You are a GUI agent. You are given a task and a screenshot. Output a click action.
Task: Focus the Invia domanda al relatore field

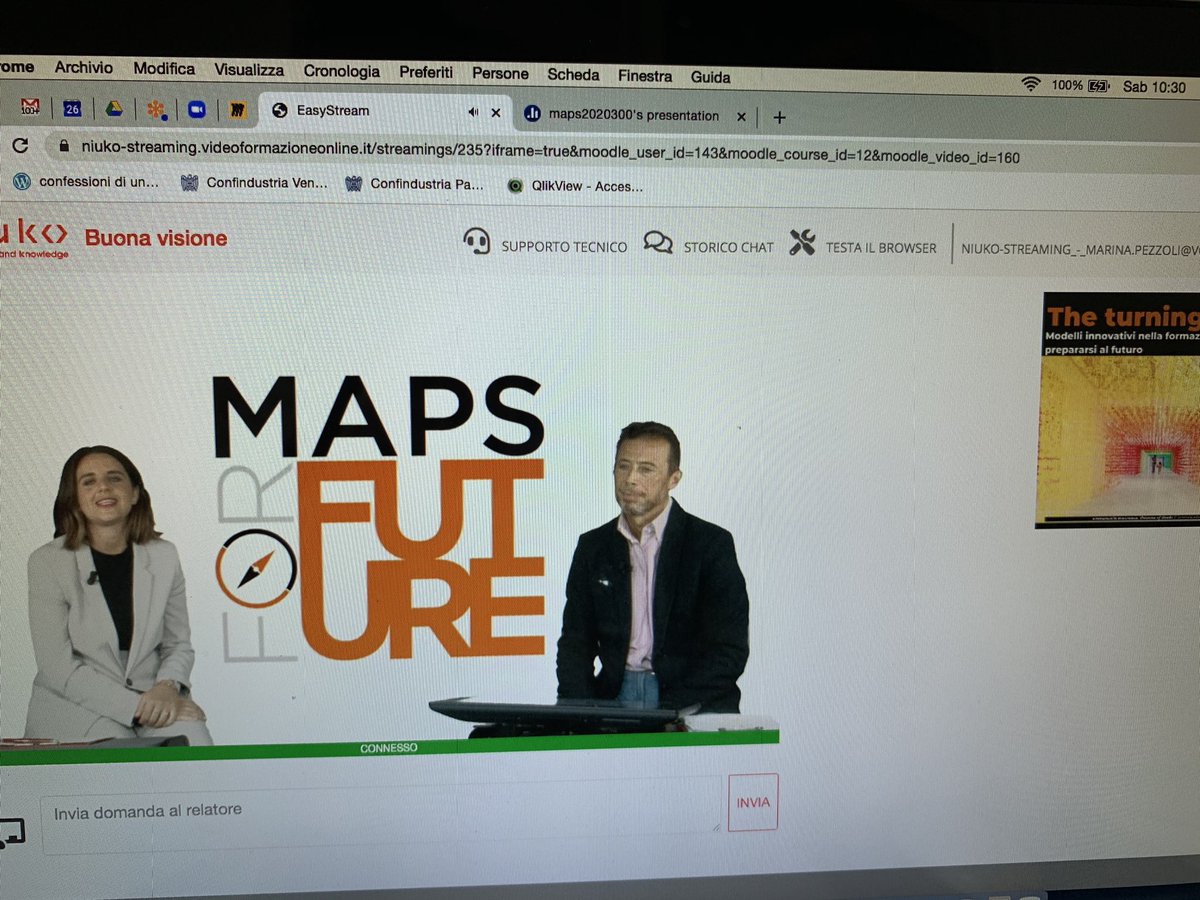(x=381, y=815)
